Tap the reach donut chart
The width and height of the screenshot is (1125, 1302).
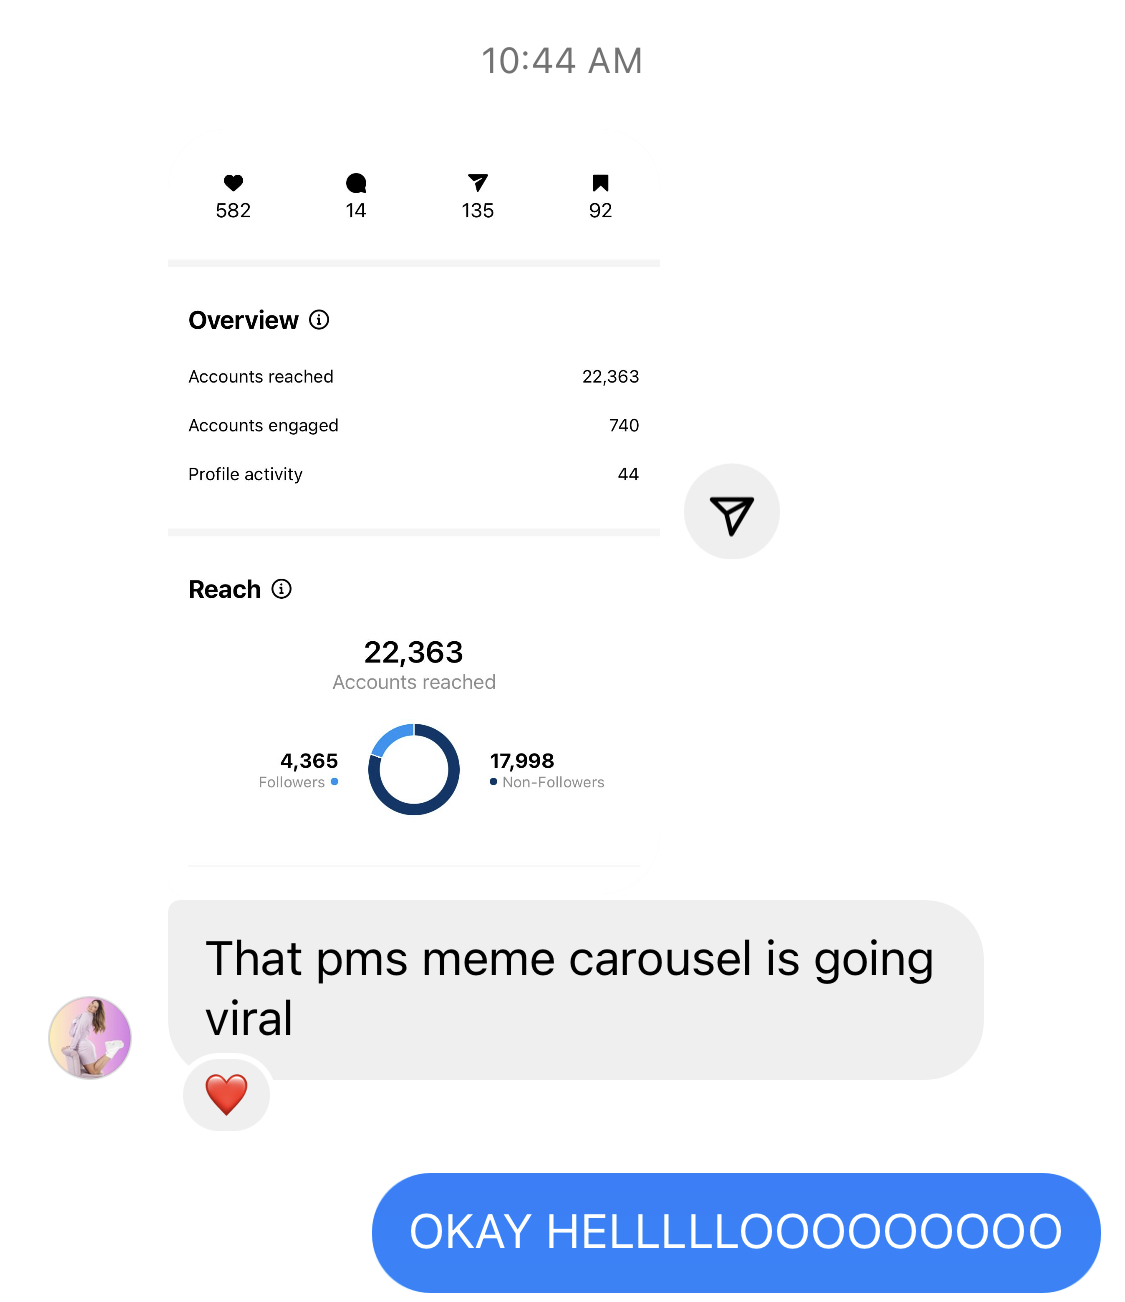coord(414,769)
